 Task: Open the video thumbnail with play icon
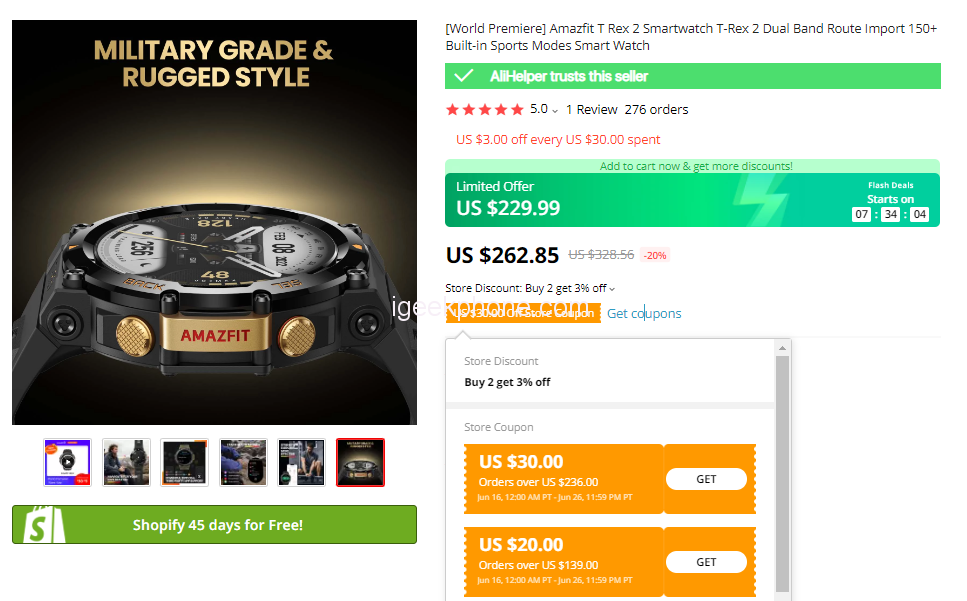coord(67,462)
